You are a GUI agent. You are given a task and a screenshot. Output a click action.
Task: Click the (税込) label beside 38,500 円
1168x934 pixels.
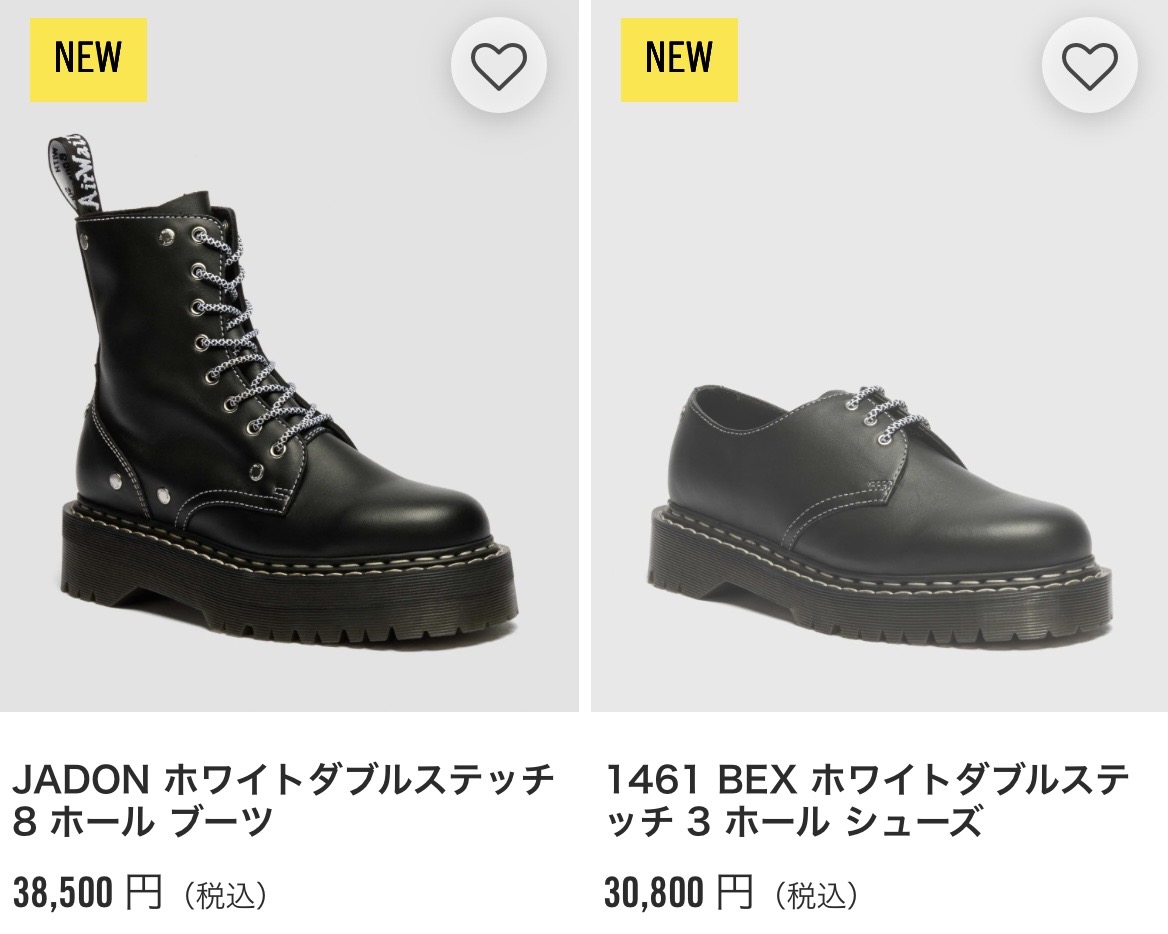tap(224, 894)
